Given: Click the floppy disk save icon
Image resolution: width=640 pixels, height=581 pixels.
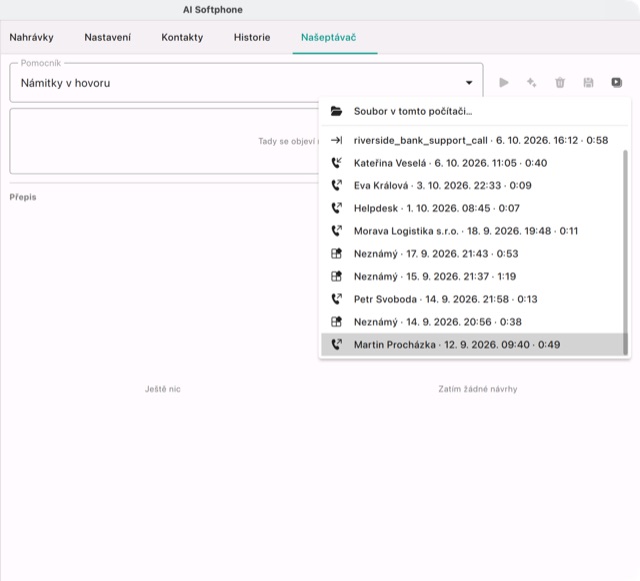Looking at the screenshot, I should 588,83.
